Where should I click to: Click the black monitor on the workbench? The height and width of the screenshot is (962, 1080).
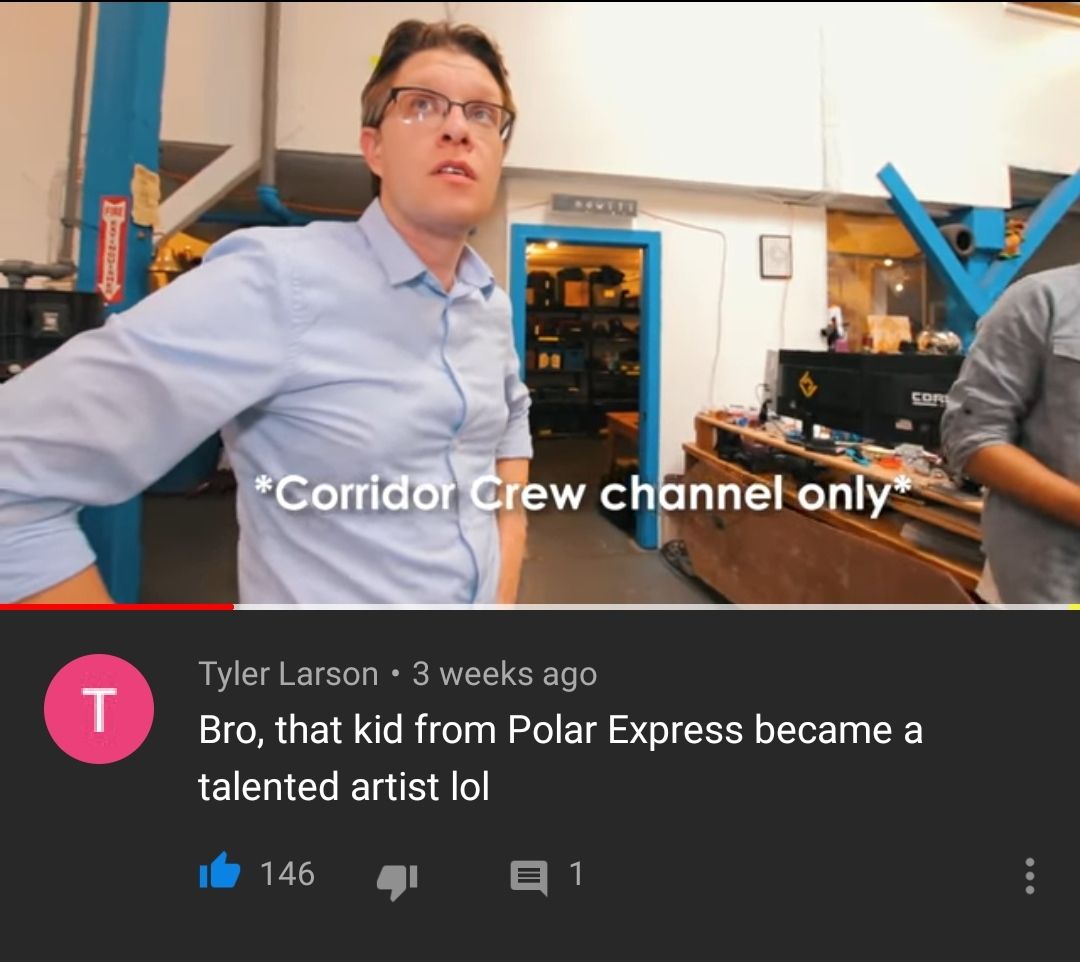coord(869,396)
